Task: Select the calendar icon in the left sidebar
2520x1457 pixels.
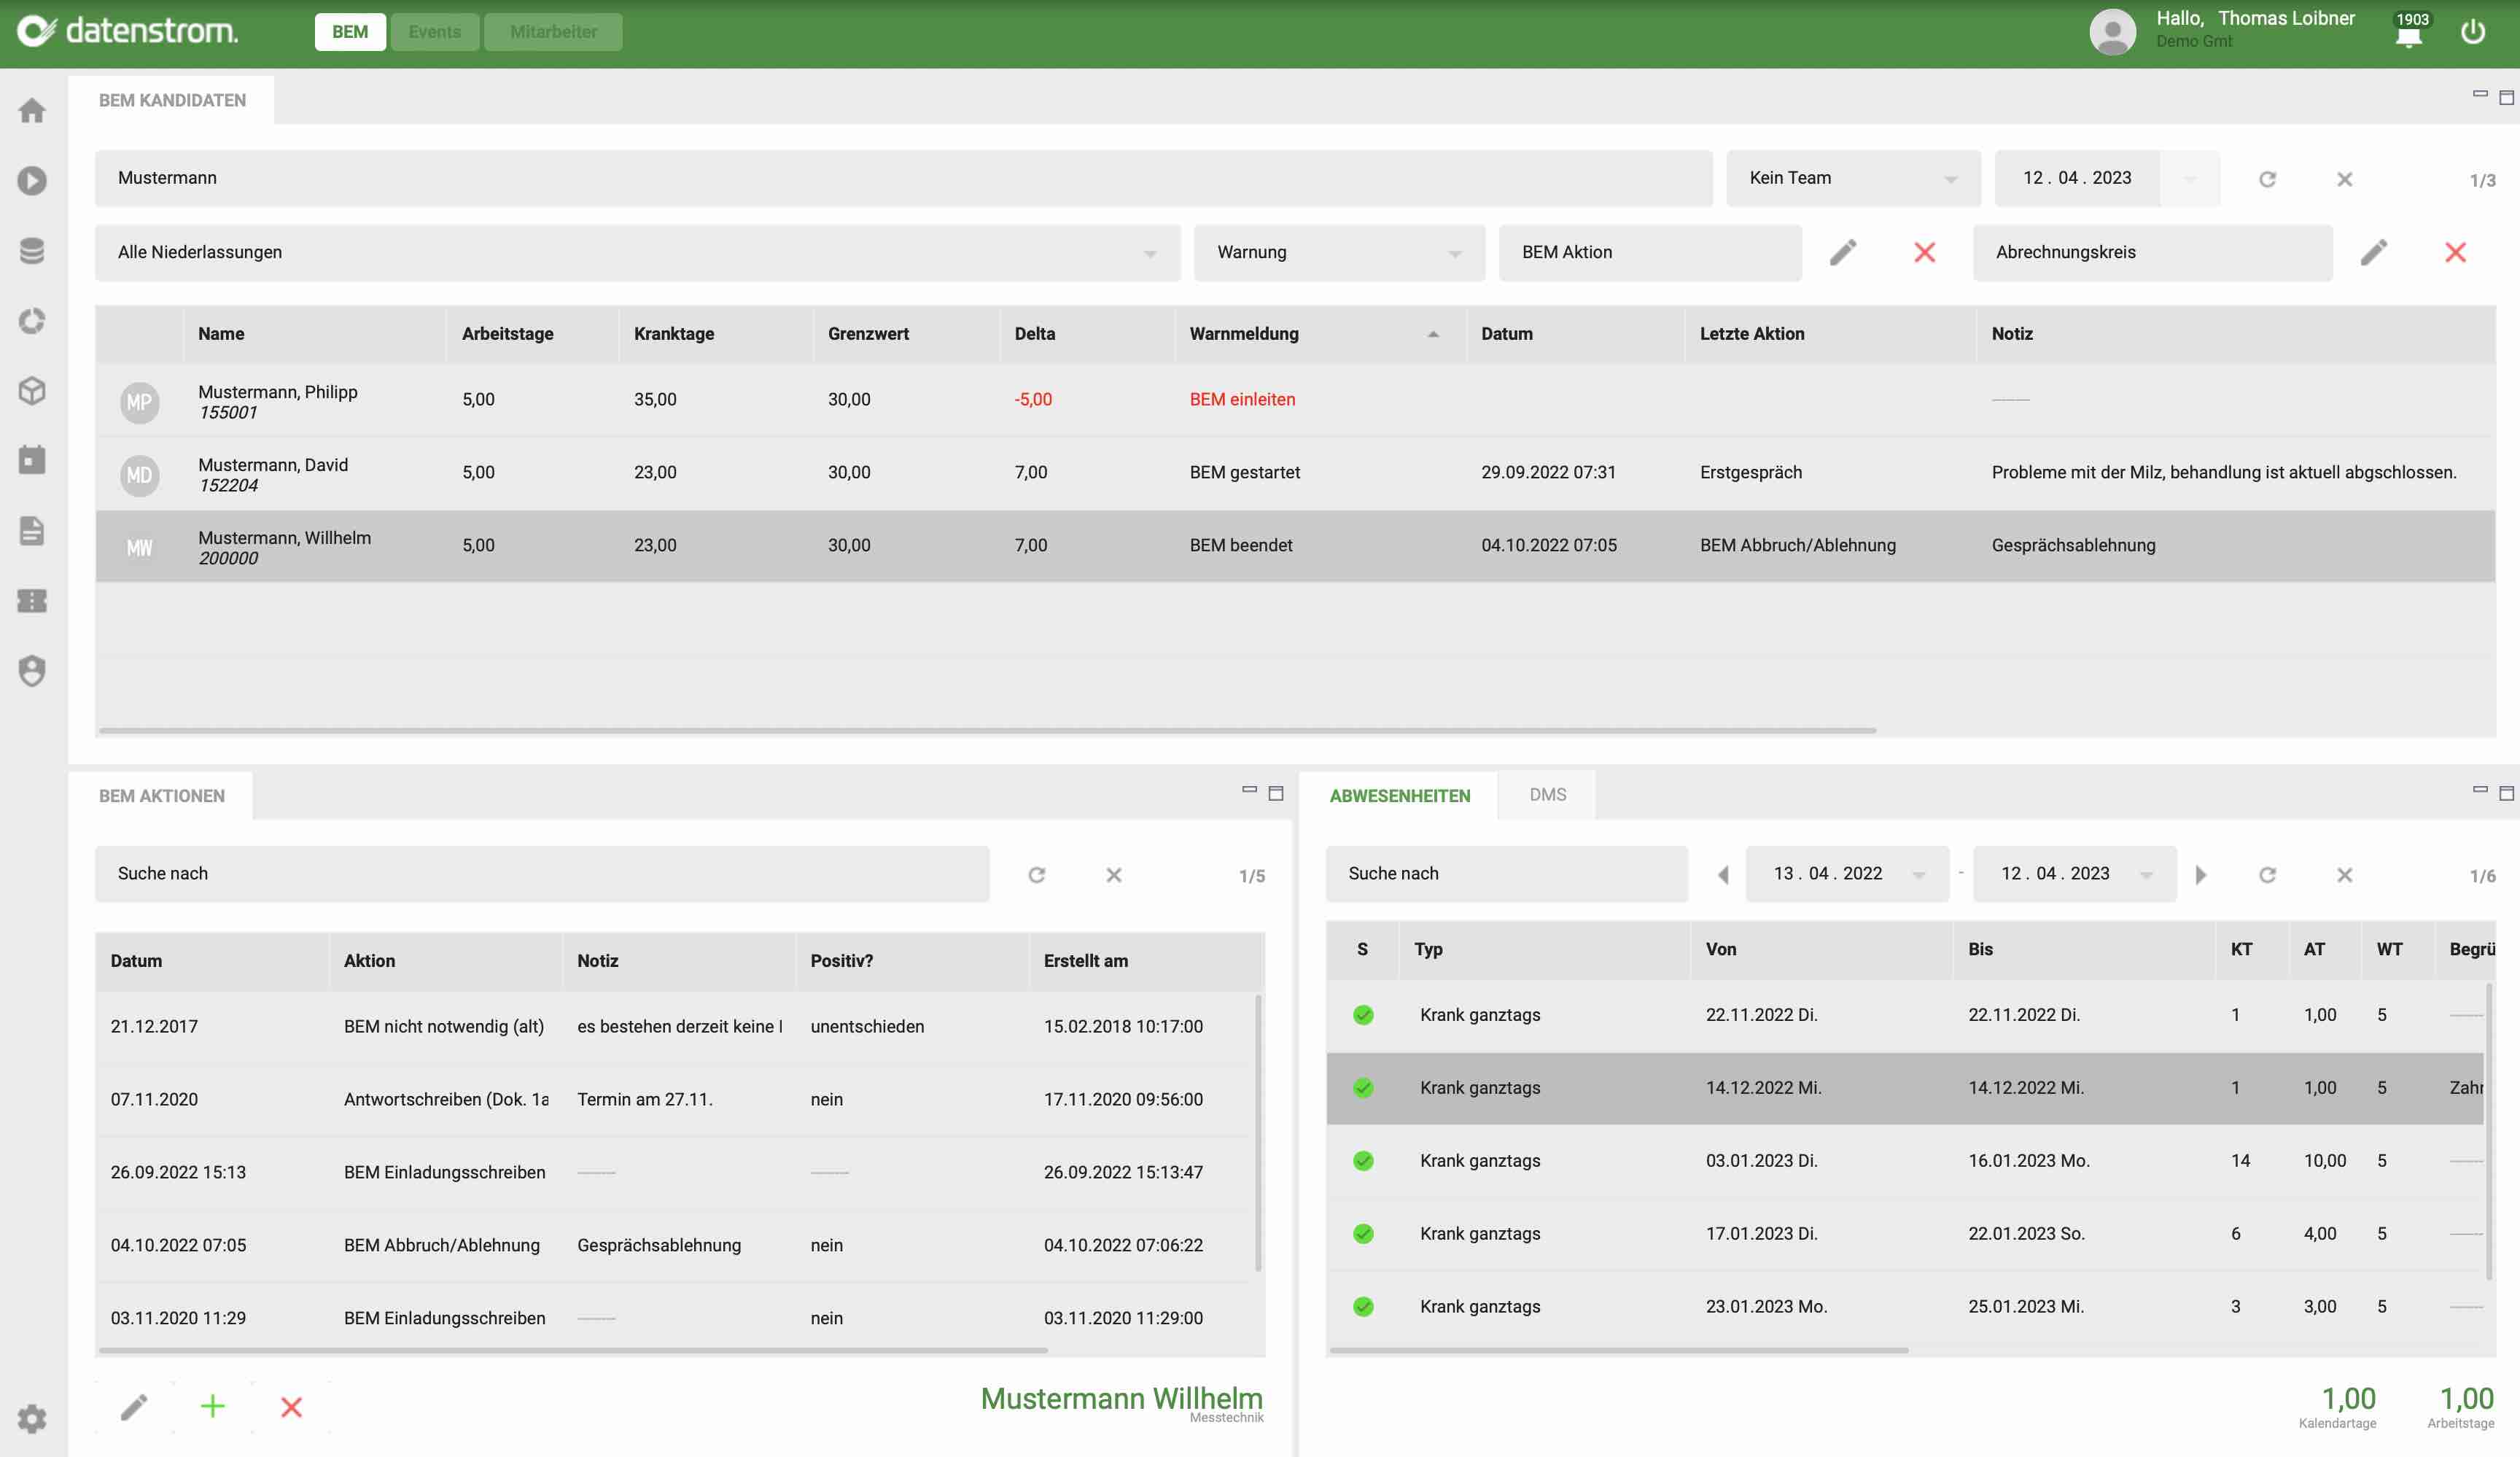Action: (x=33, y=460)
